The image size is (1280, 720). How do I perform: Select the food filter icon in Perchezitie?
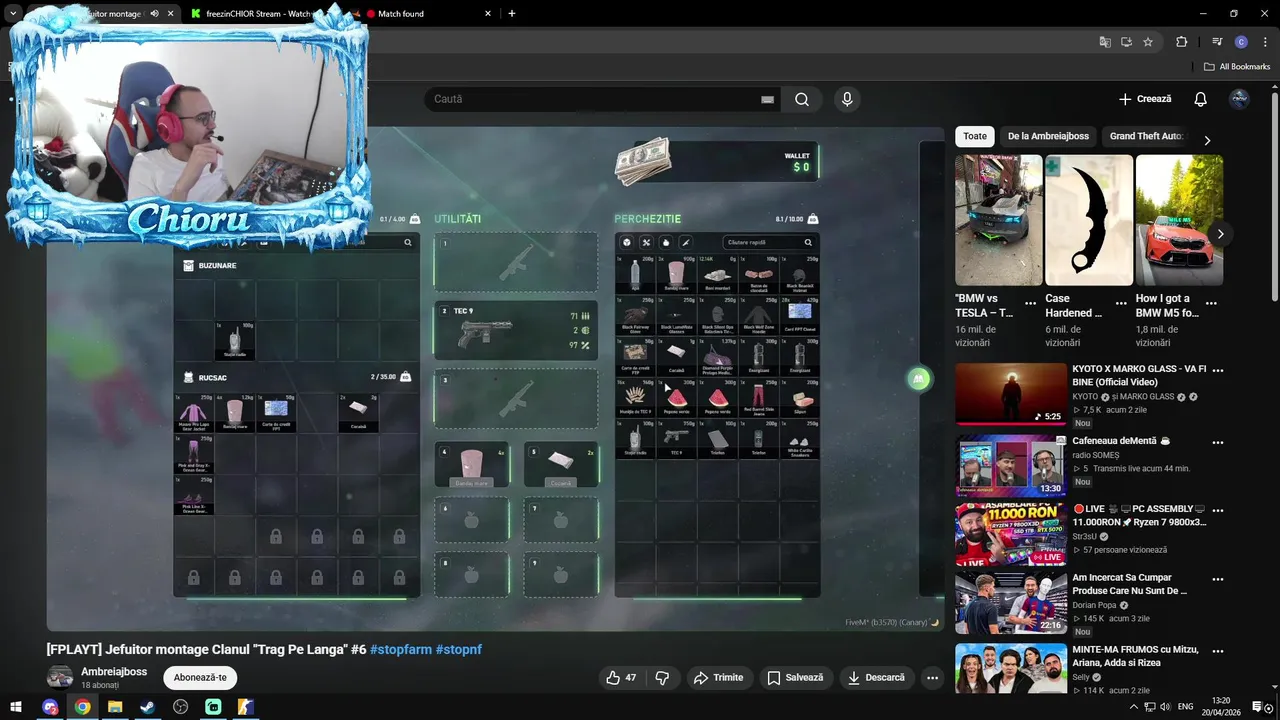666,242
